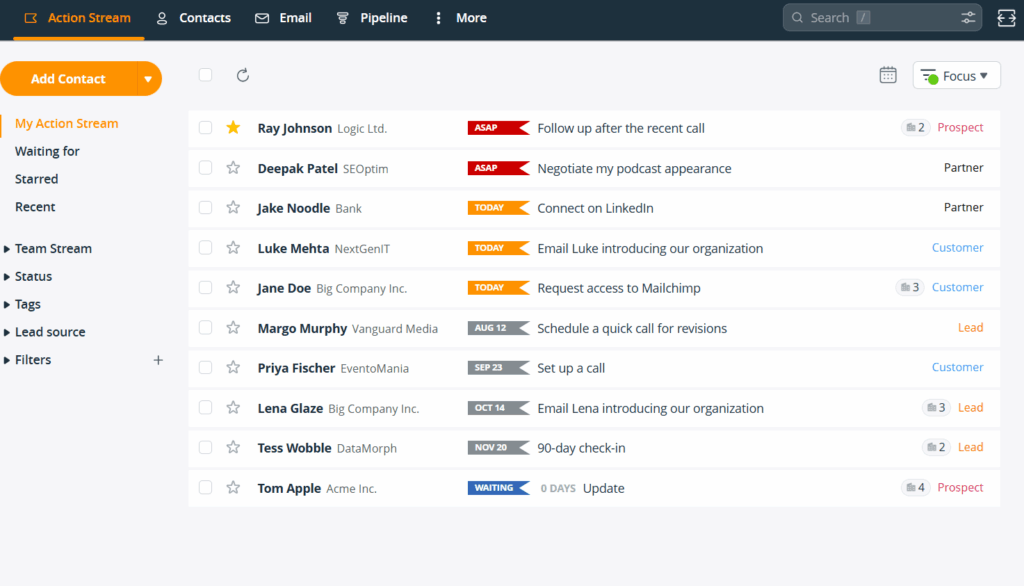
Task: Check the checkbox on Tom Apple's row
Action: [x=205, y=487]
